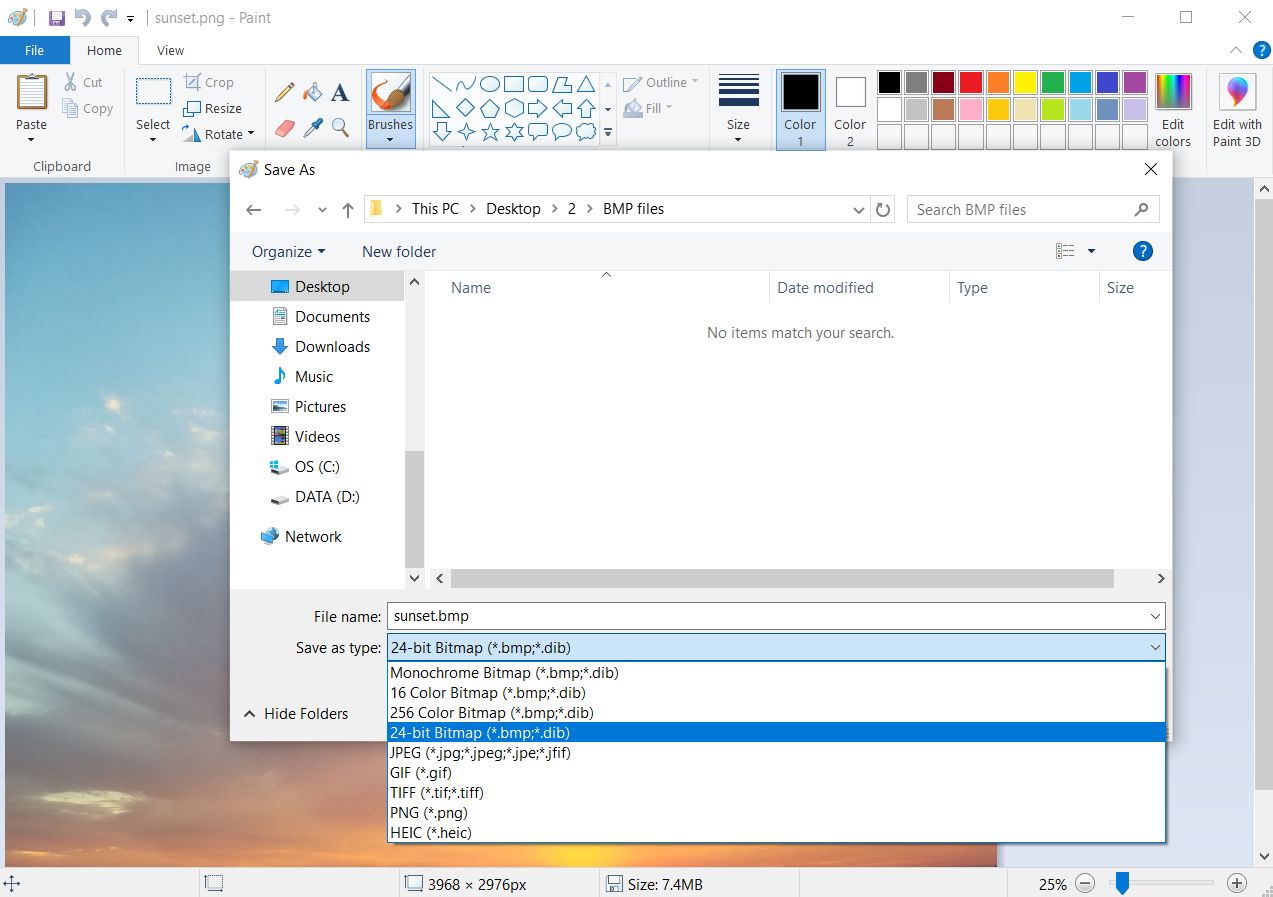1273x897 pixels.
Task: Create a New folder
Action: (399, 252)
